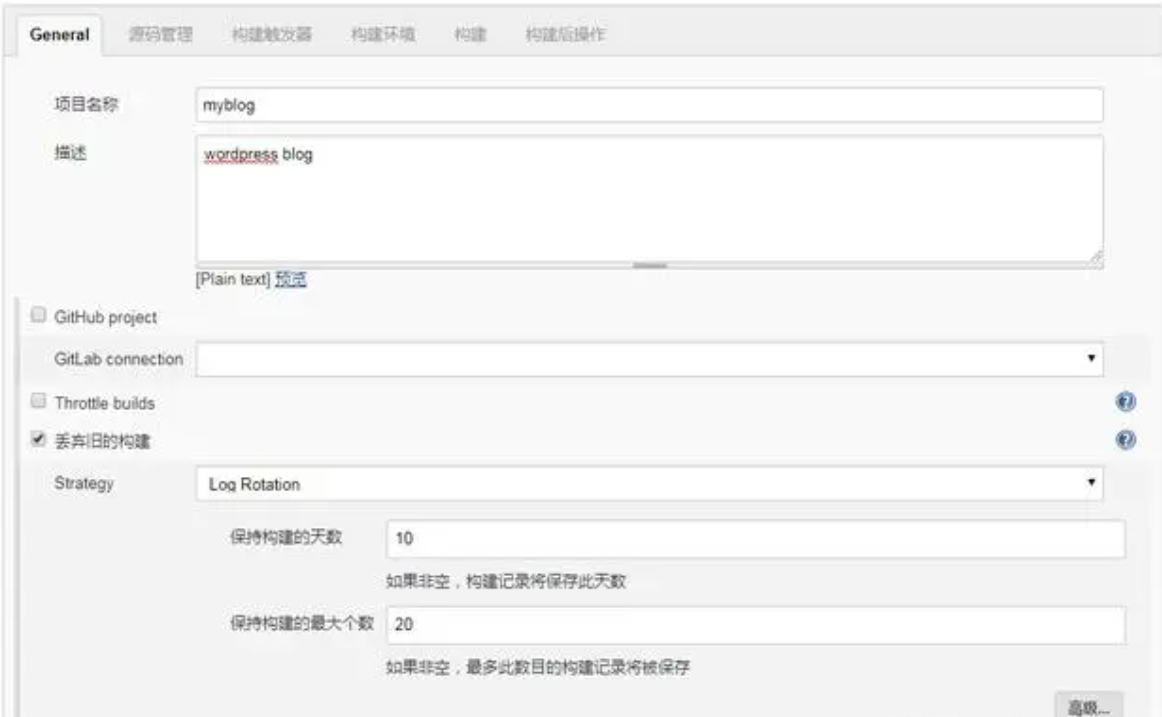Select the General tab
The height and width of the screenshot is (717, 1162).
[x=60, y=35]
